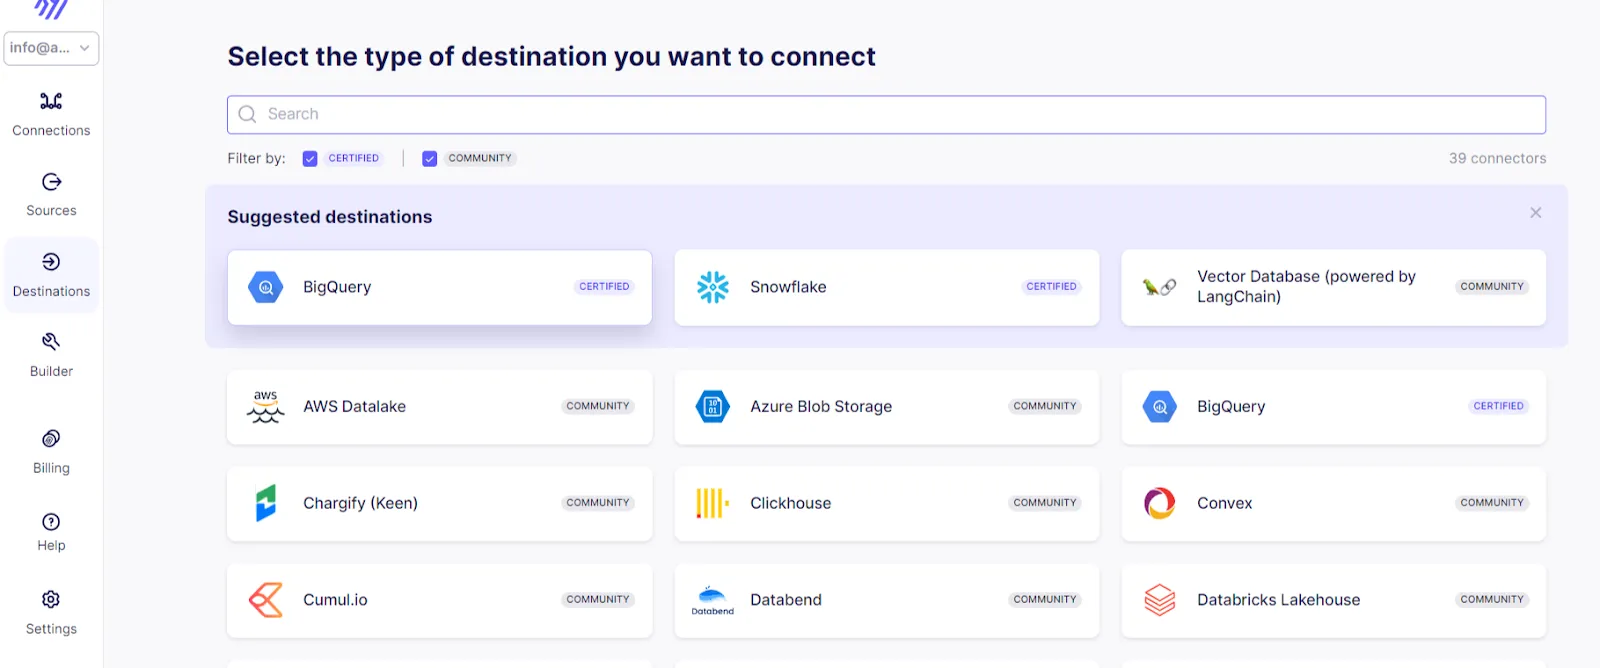Click the Clickhouse striped logo
This screenshot has width=1600, height=668.
[x=713, y=503]
